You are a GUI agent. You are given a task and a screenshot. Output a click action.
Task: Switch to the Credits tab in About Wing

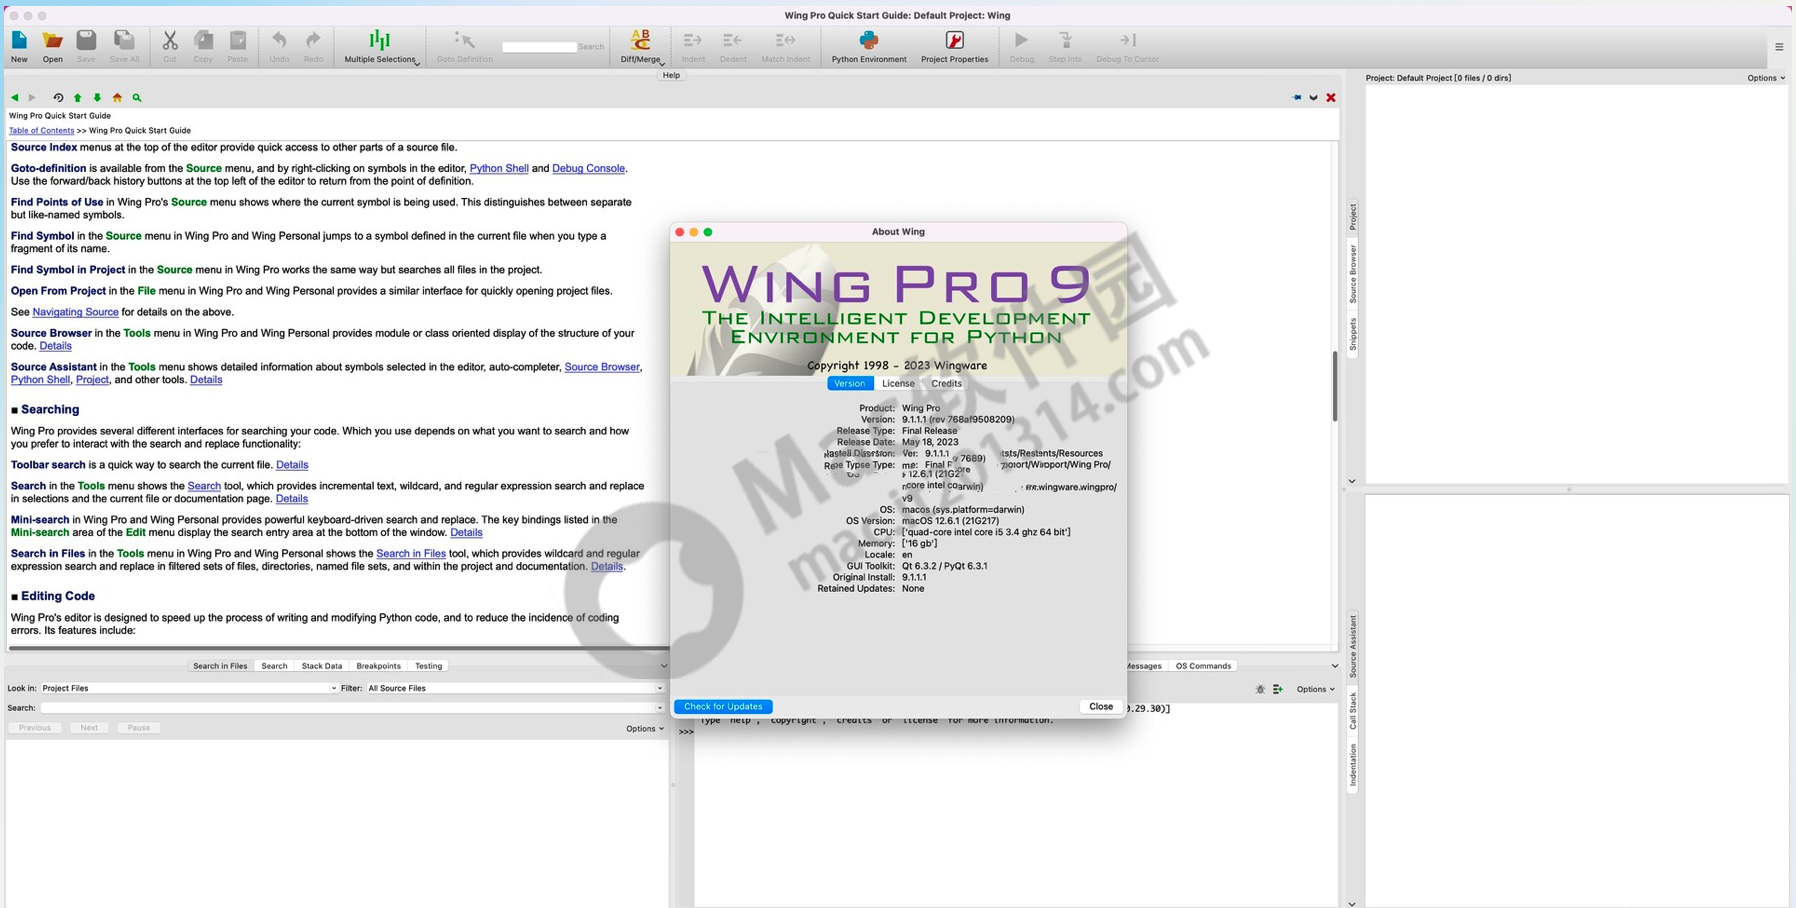click(x=946, y=384)
